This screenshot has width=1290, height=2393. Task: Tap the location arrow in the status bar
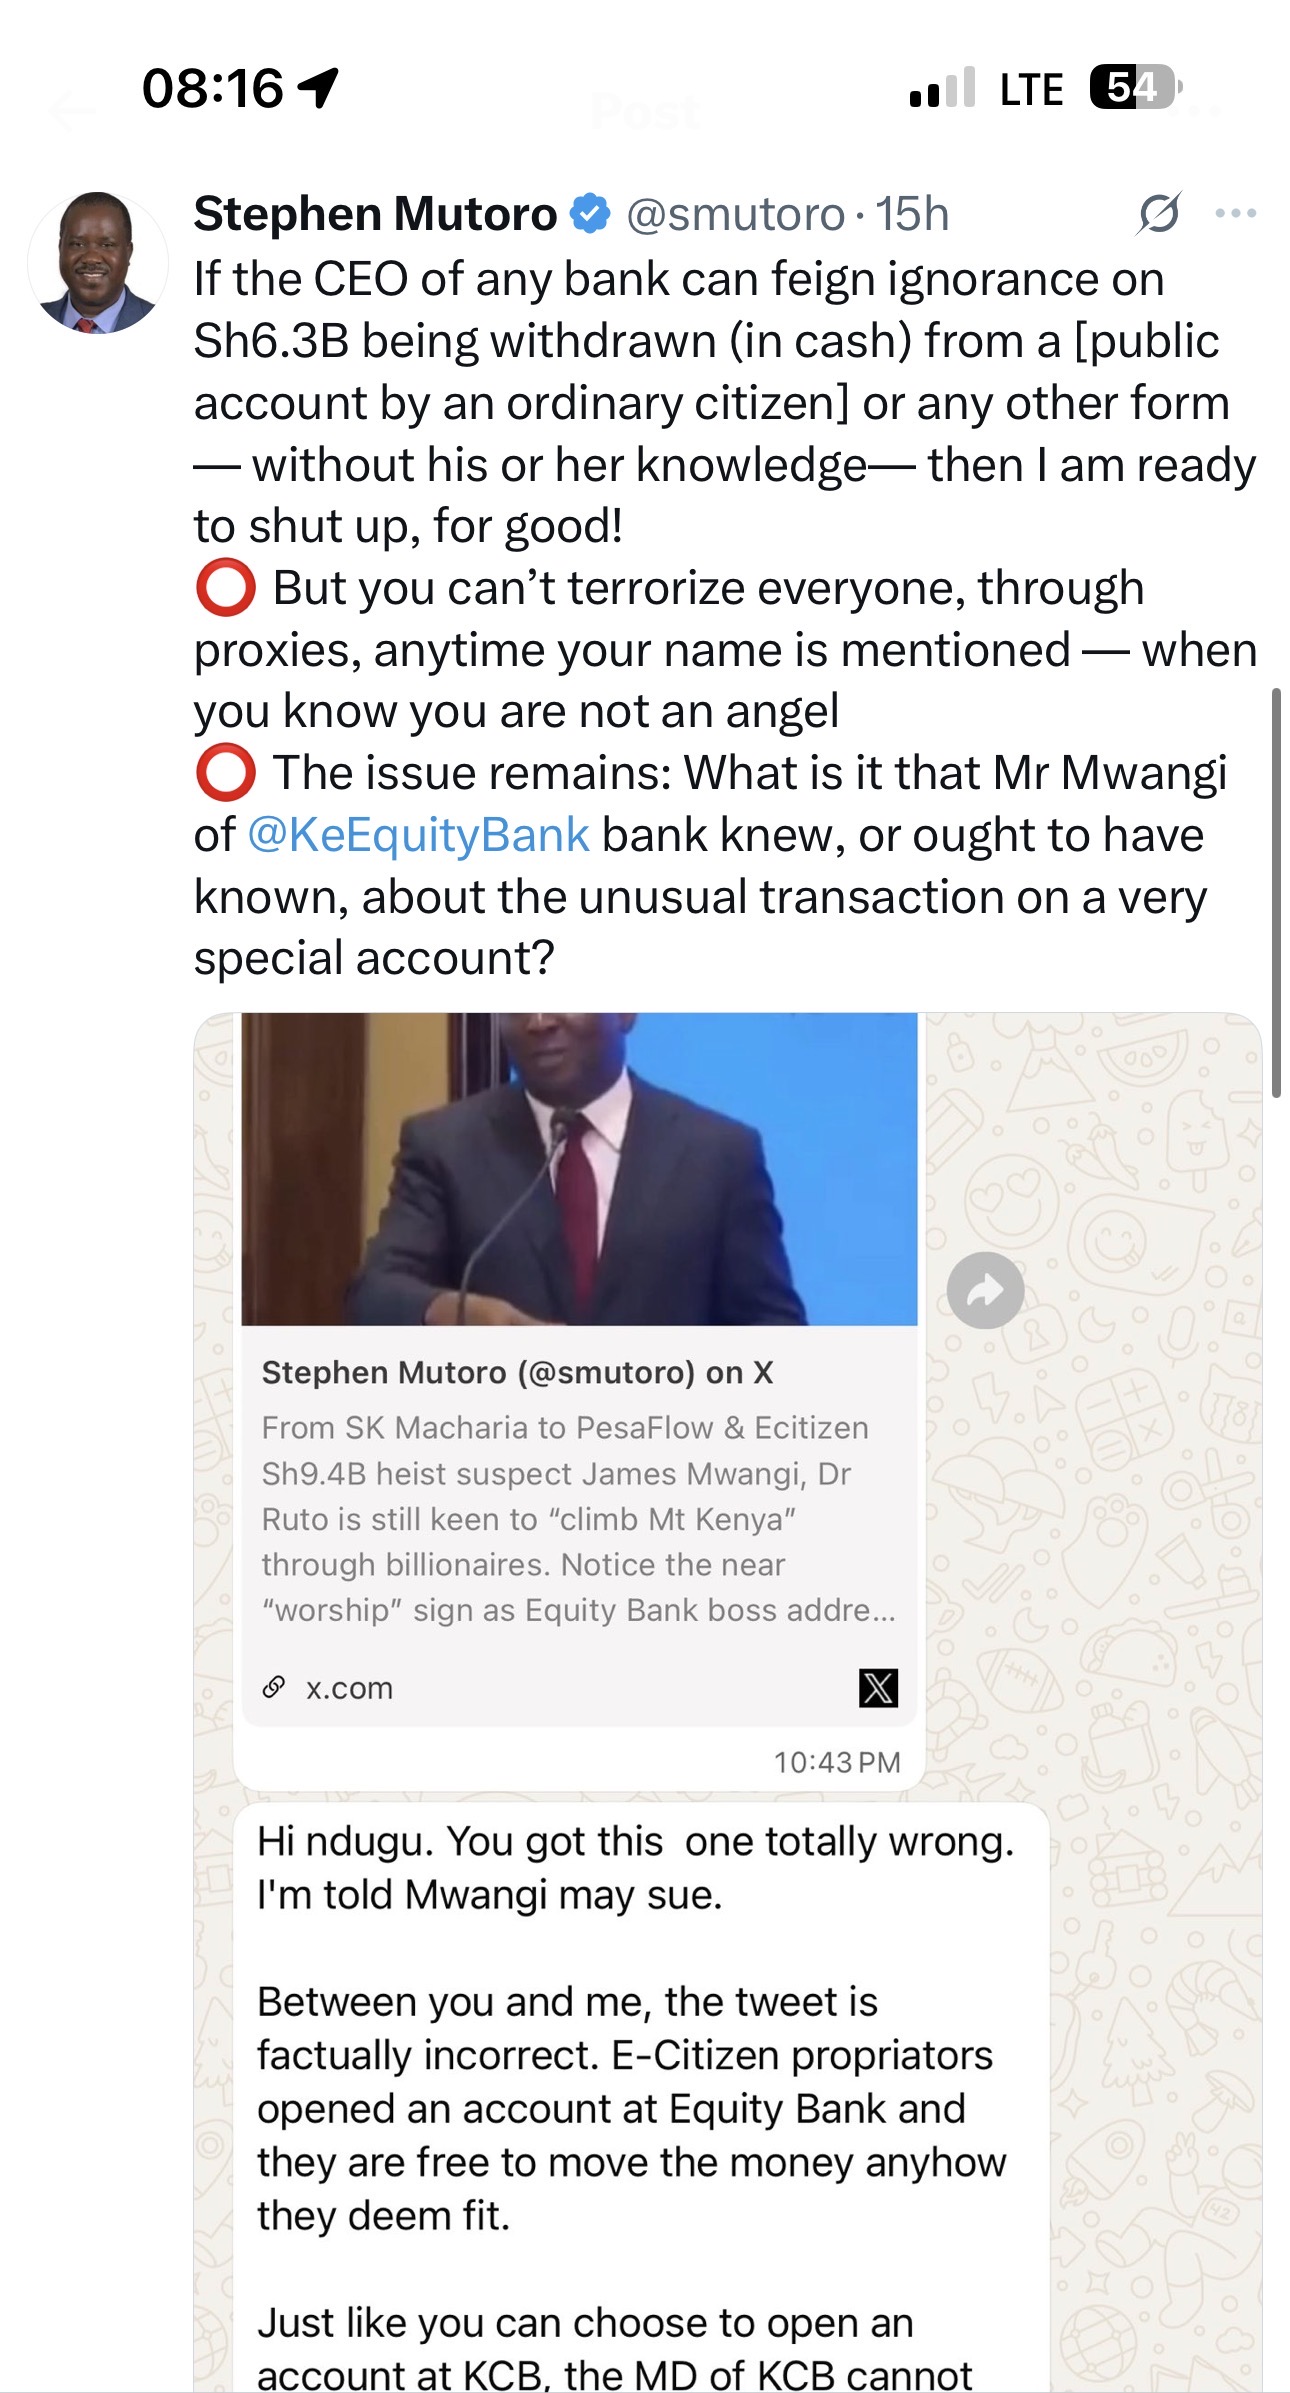(x=319, y=88)
